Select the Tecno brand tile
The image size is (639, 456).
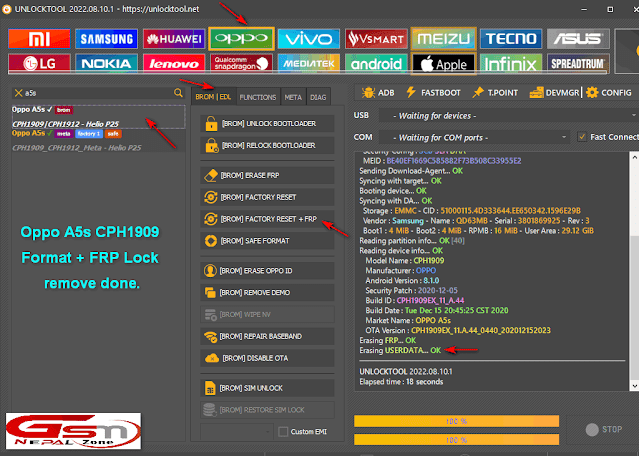(511, 39)
